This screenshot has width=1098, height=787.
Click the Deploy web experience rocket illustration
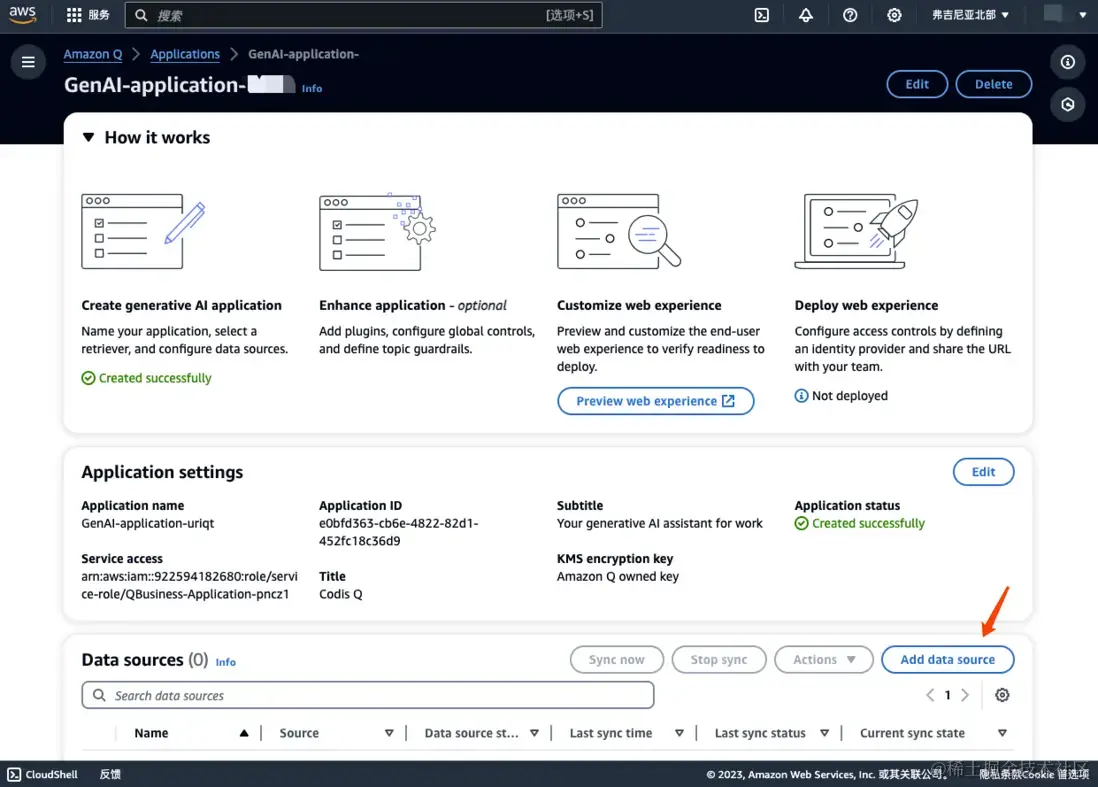[x=856, y=231]
